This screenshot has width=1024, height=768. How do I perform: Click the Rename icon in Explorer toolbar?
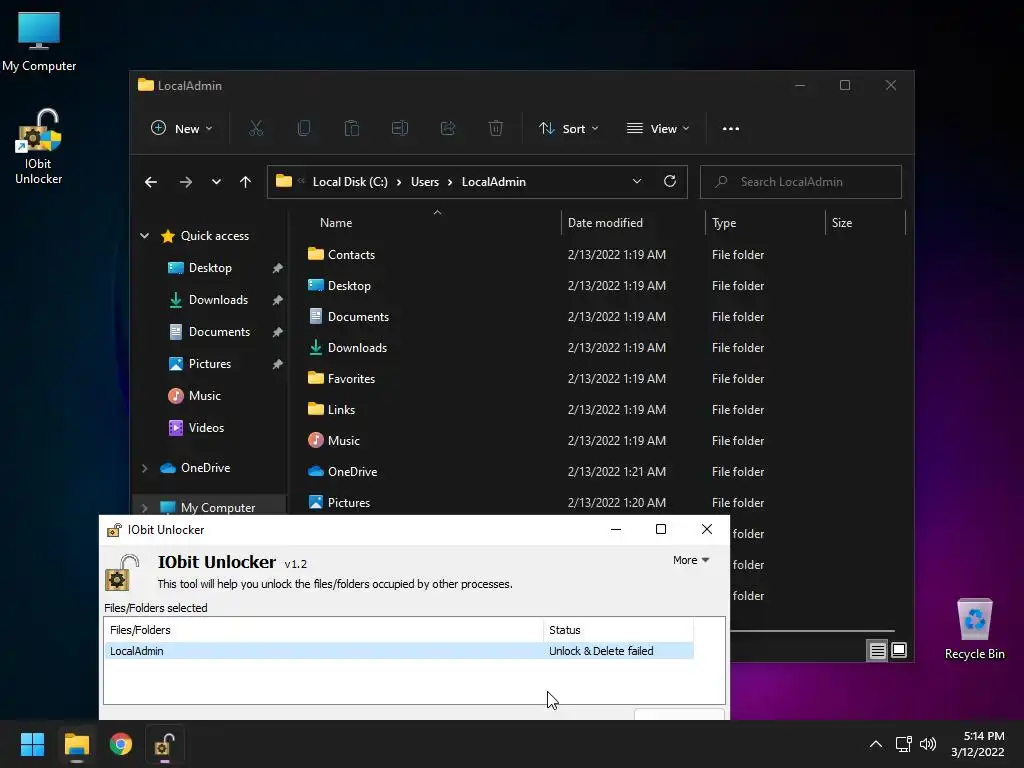(400, 129)
